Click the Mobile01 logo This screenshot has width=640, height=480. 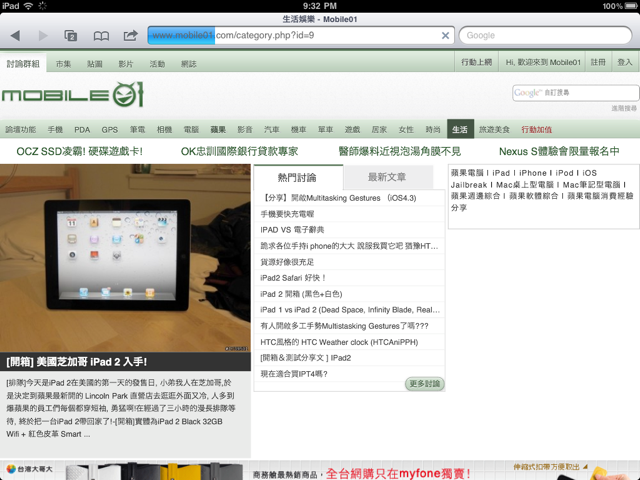click(x=73, y=95)
